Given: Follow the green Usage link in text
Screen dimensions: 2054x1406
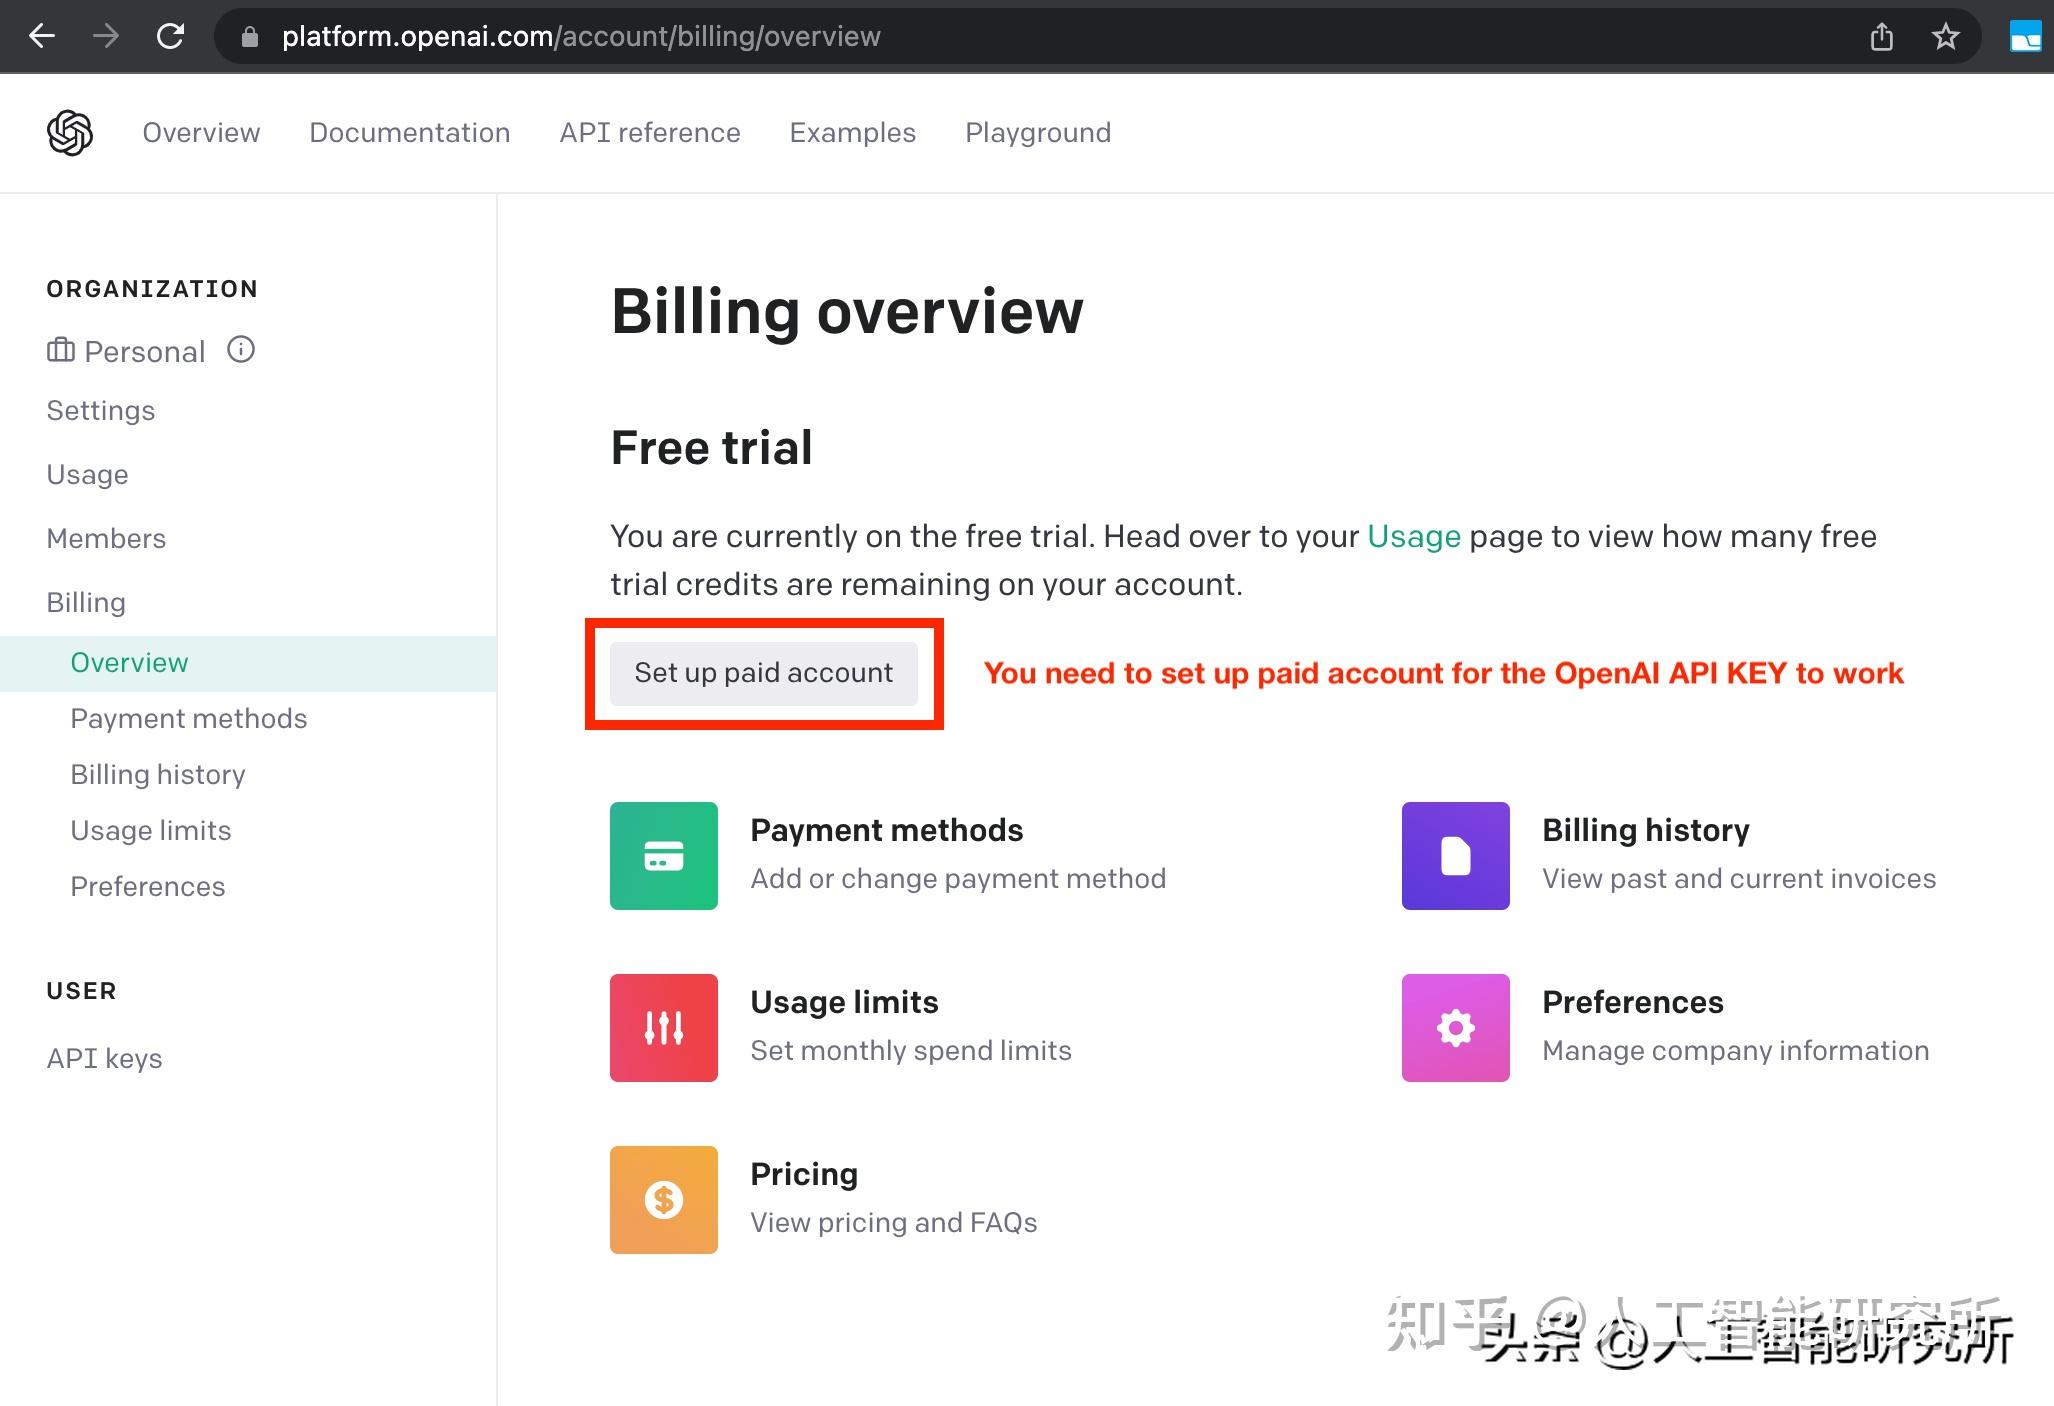Looking at the screenshot, I should tap(1413, 537).
